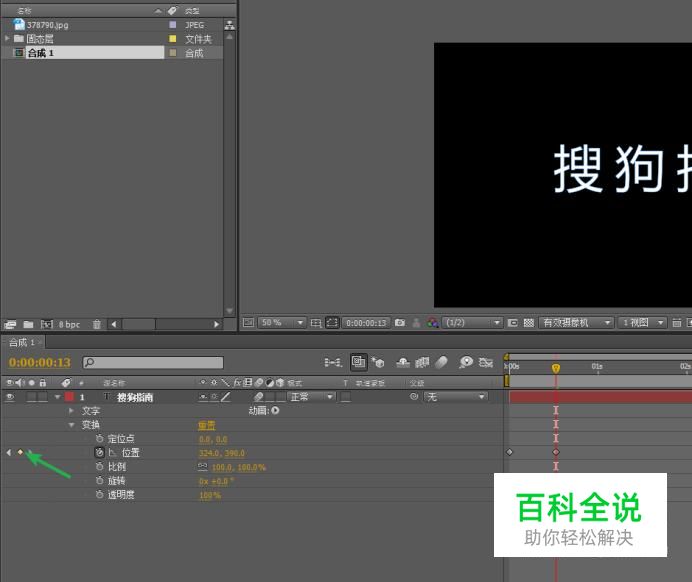Open the grid and guide options icon
The width and height of the screenshot is (692, 582).
(316, 323)
